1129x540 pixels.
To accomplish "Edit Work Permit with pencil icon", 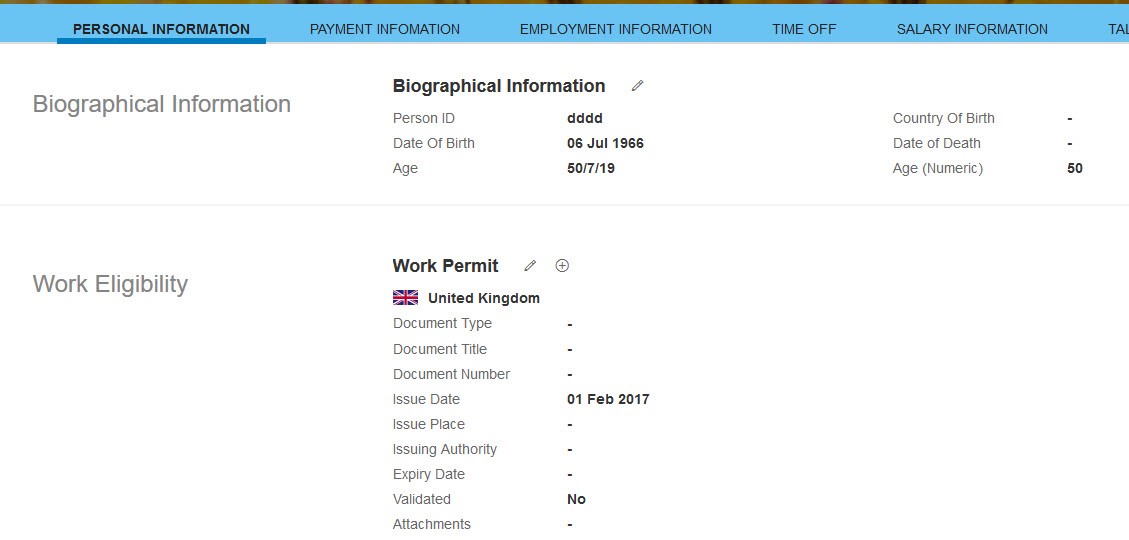I will click(x=530, y=266).
